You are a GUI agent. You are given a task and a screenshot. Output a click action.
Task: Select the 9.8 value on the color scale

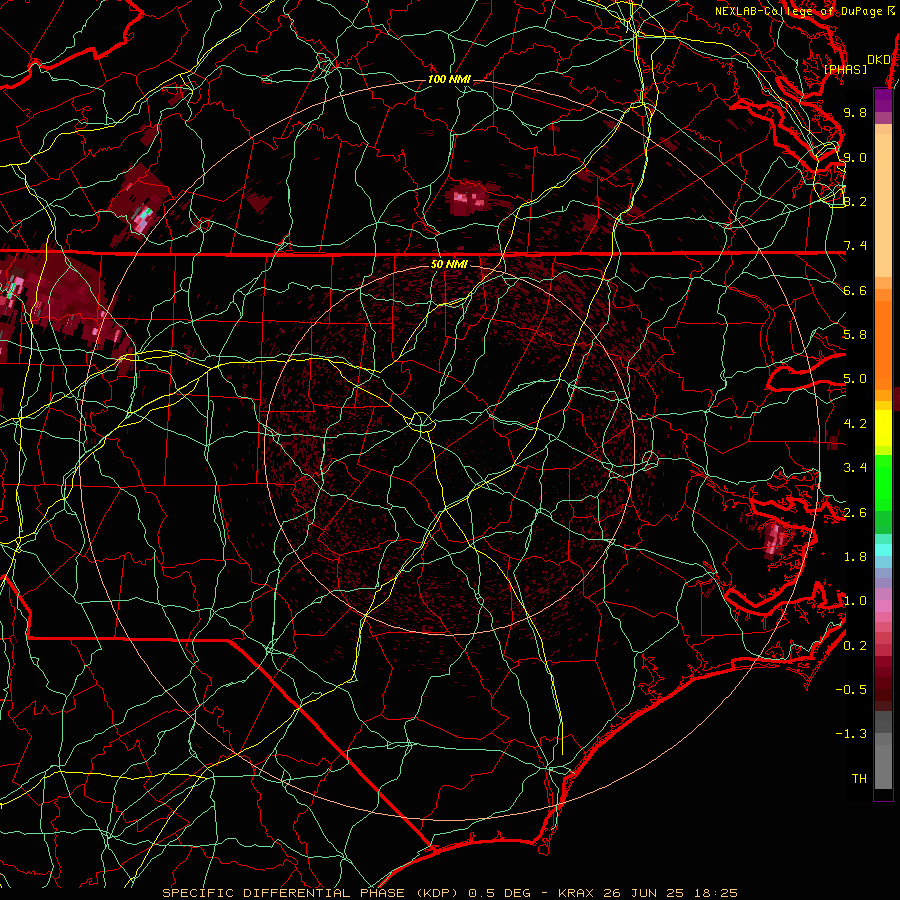pyautogui.click(x=855, y=112)
